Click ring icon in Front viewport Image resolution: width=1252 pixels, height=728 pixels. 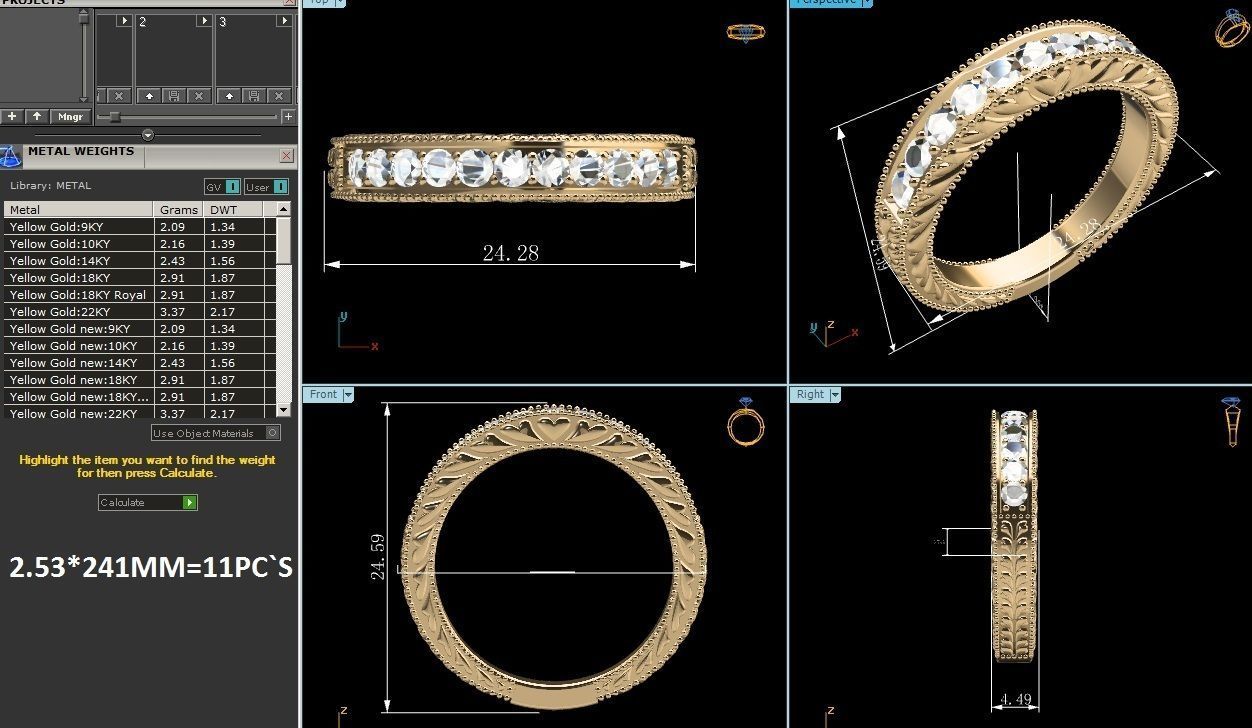pyautogui.click(x=744, y=422)
